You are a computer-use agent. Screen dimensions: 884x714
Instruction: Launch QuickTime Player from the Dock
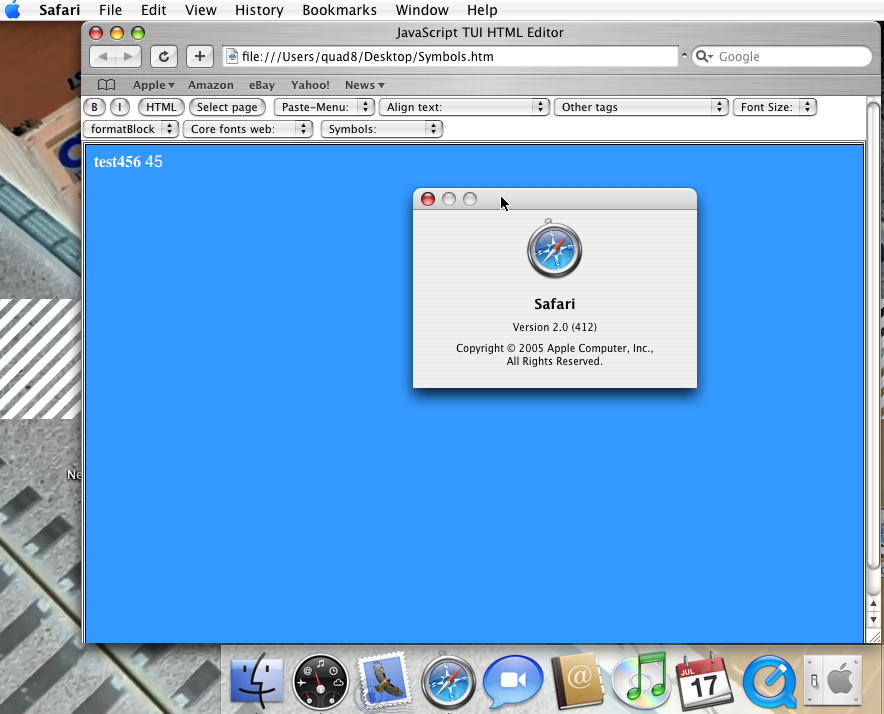770,681
